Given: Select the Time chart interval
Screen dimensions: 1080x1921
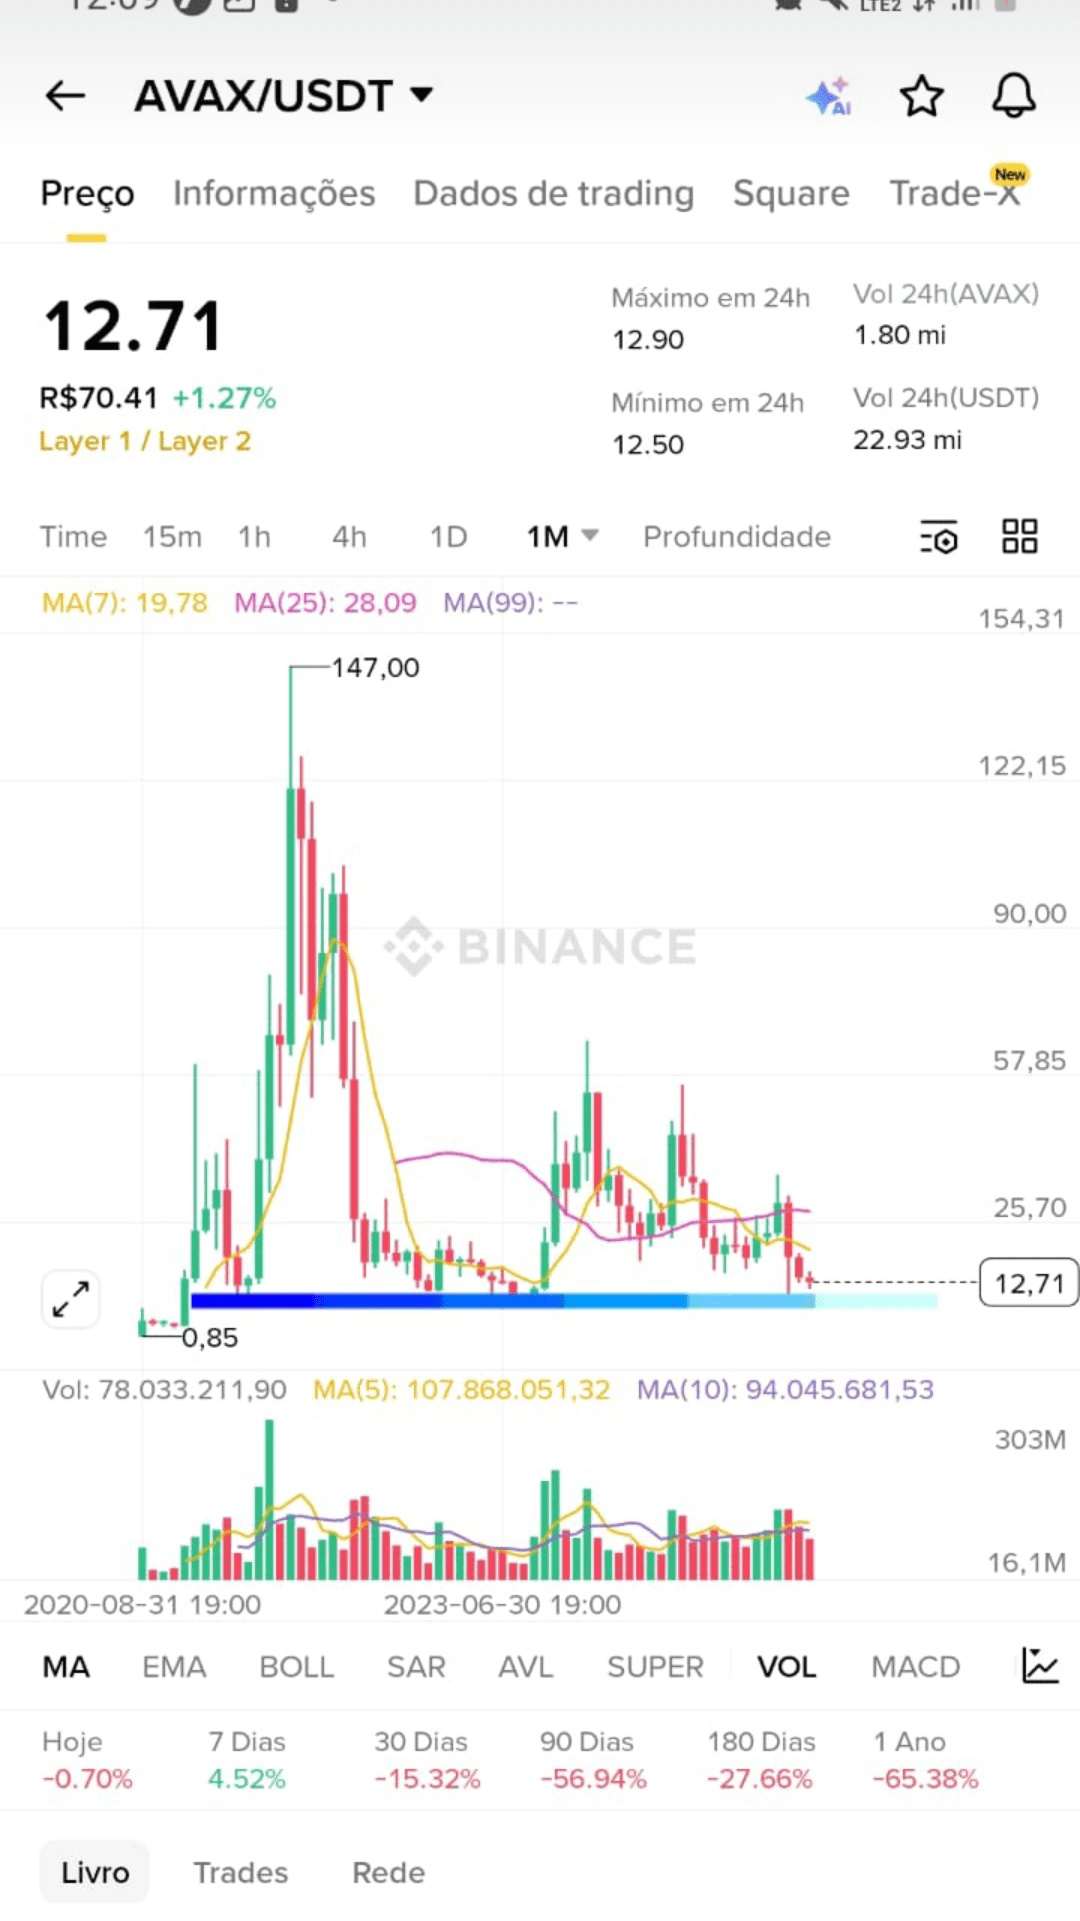Looking at the screenshot, I should pyautogui.click(x=73, y=537).
